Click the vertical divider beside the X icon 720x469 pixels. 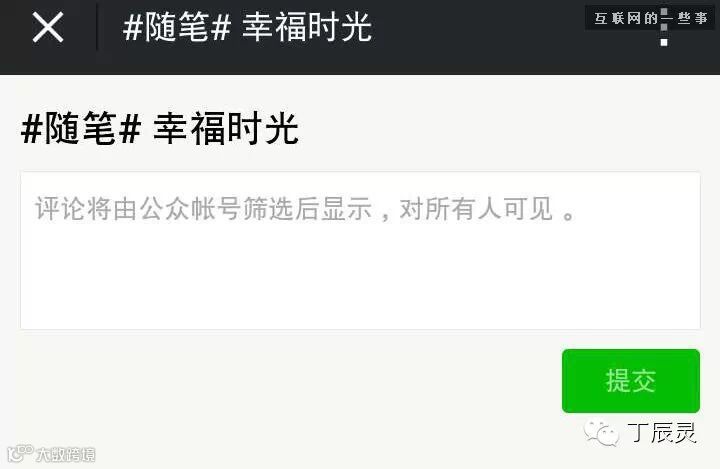[x=97, y=27]
